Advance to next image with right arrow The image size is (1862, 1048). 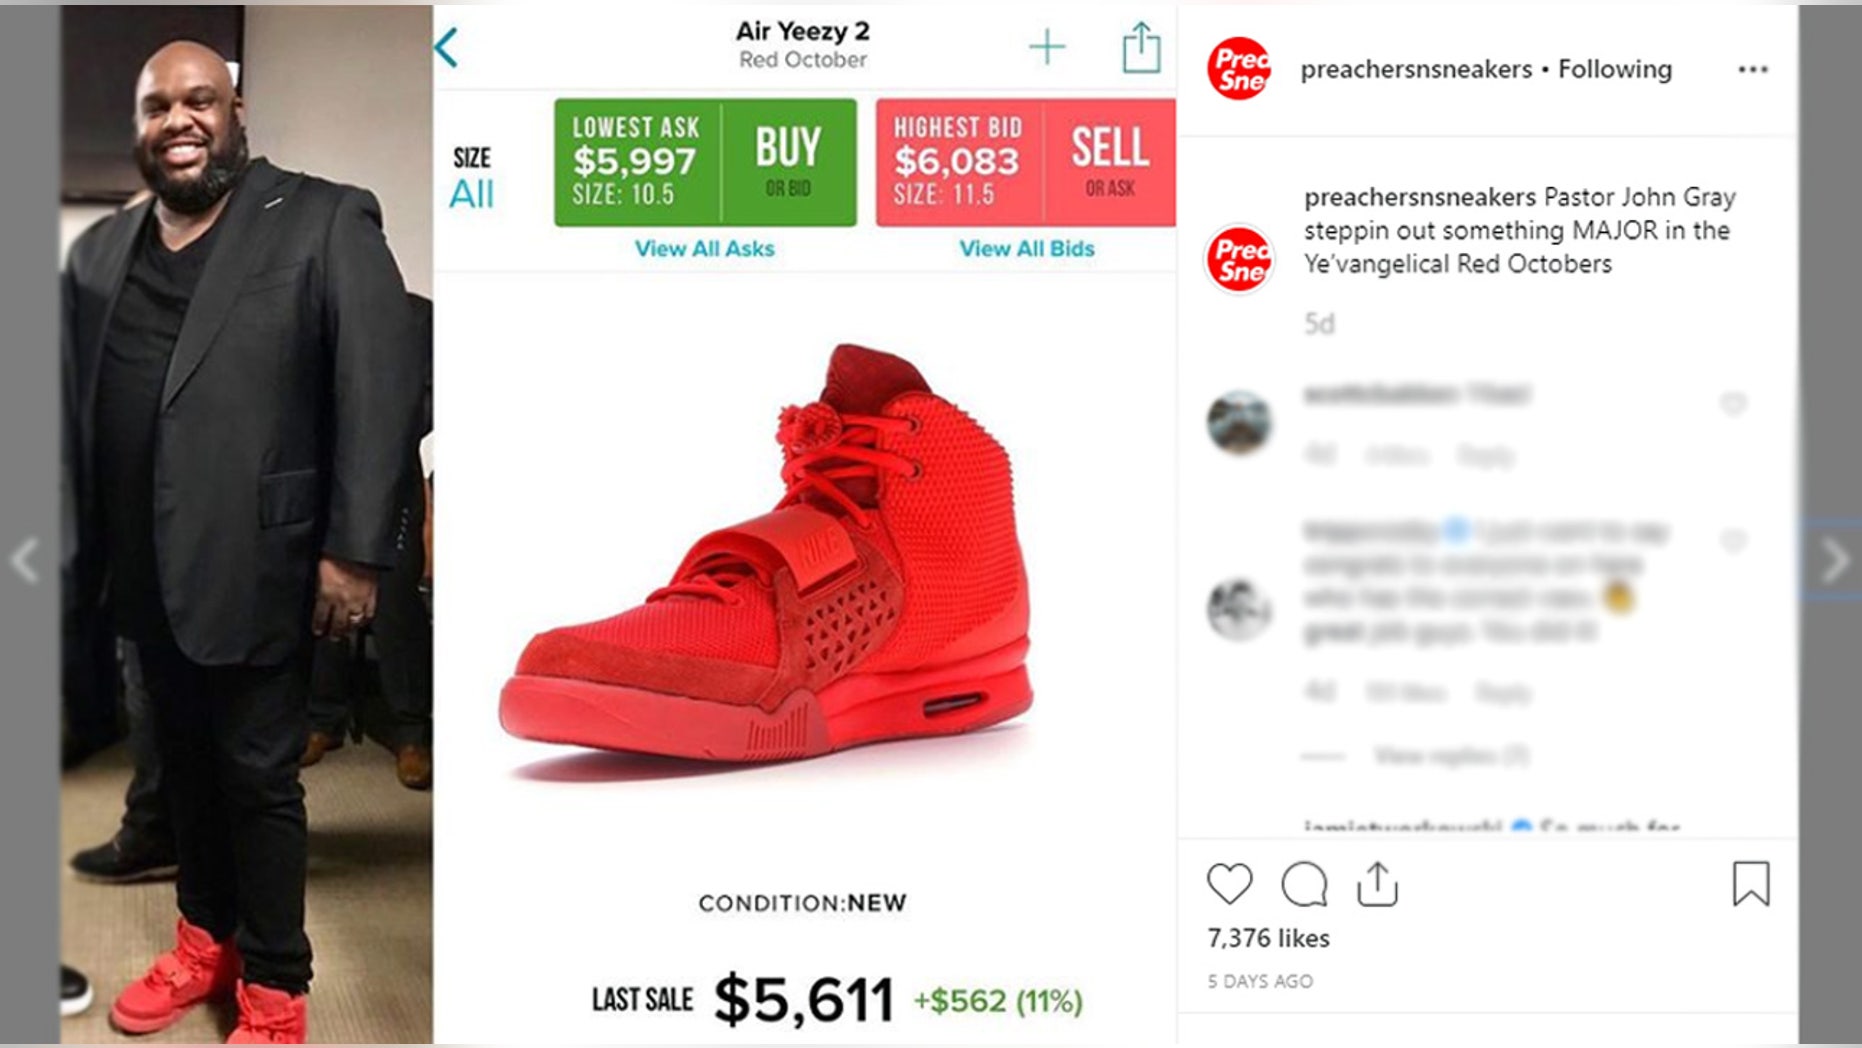[x=1835, y=560]
